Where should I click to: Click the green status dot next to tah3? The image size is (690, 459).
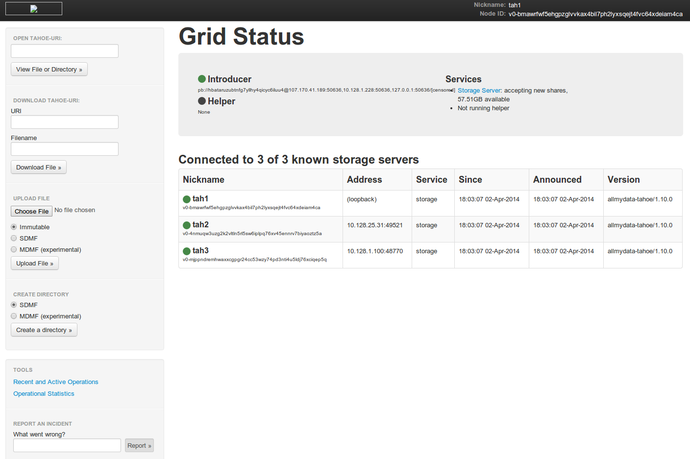[187, 251]
